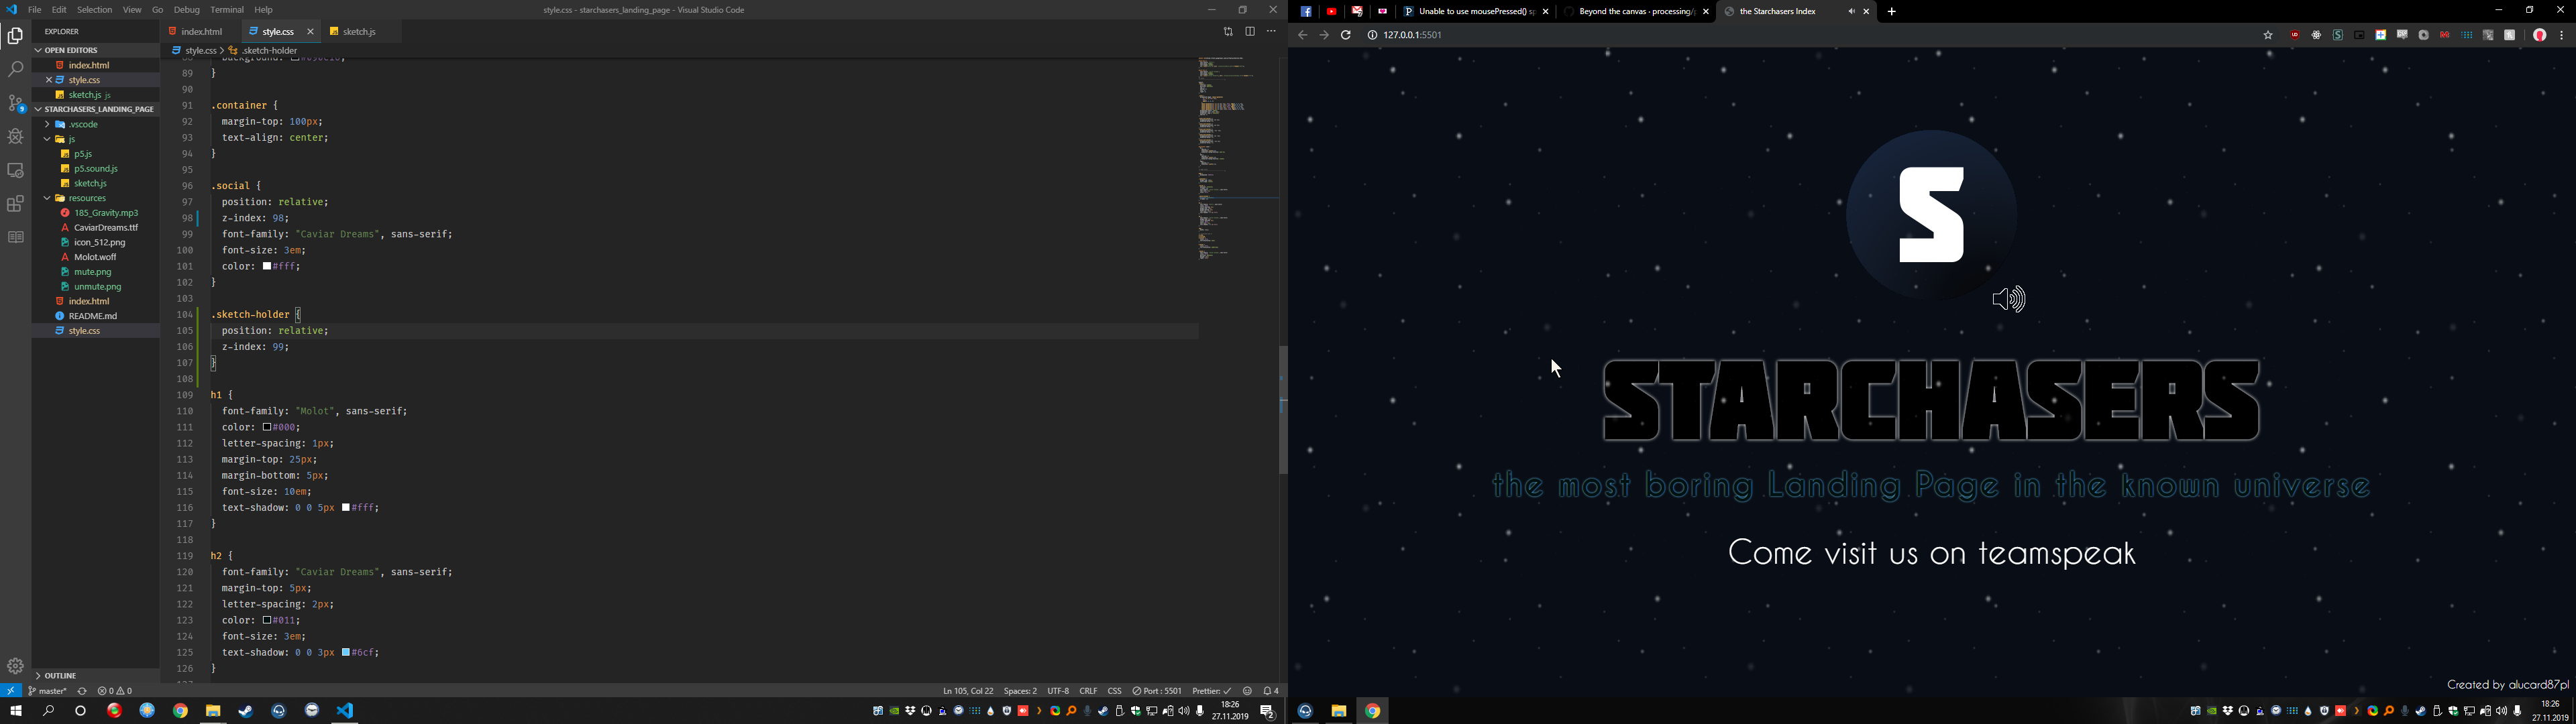2576x724 pixels.
Task: Open the Remote Explorer icon
Action: (x=15, y=171)
